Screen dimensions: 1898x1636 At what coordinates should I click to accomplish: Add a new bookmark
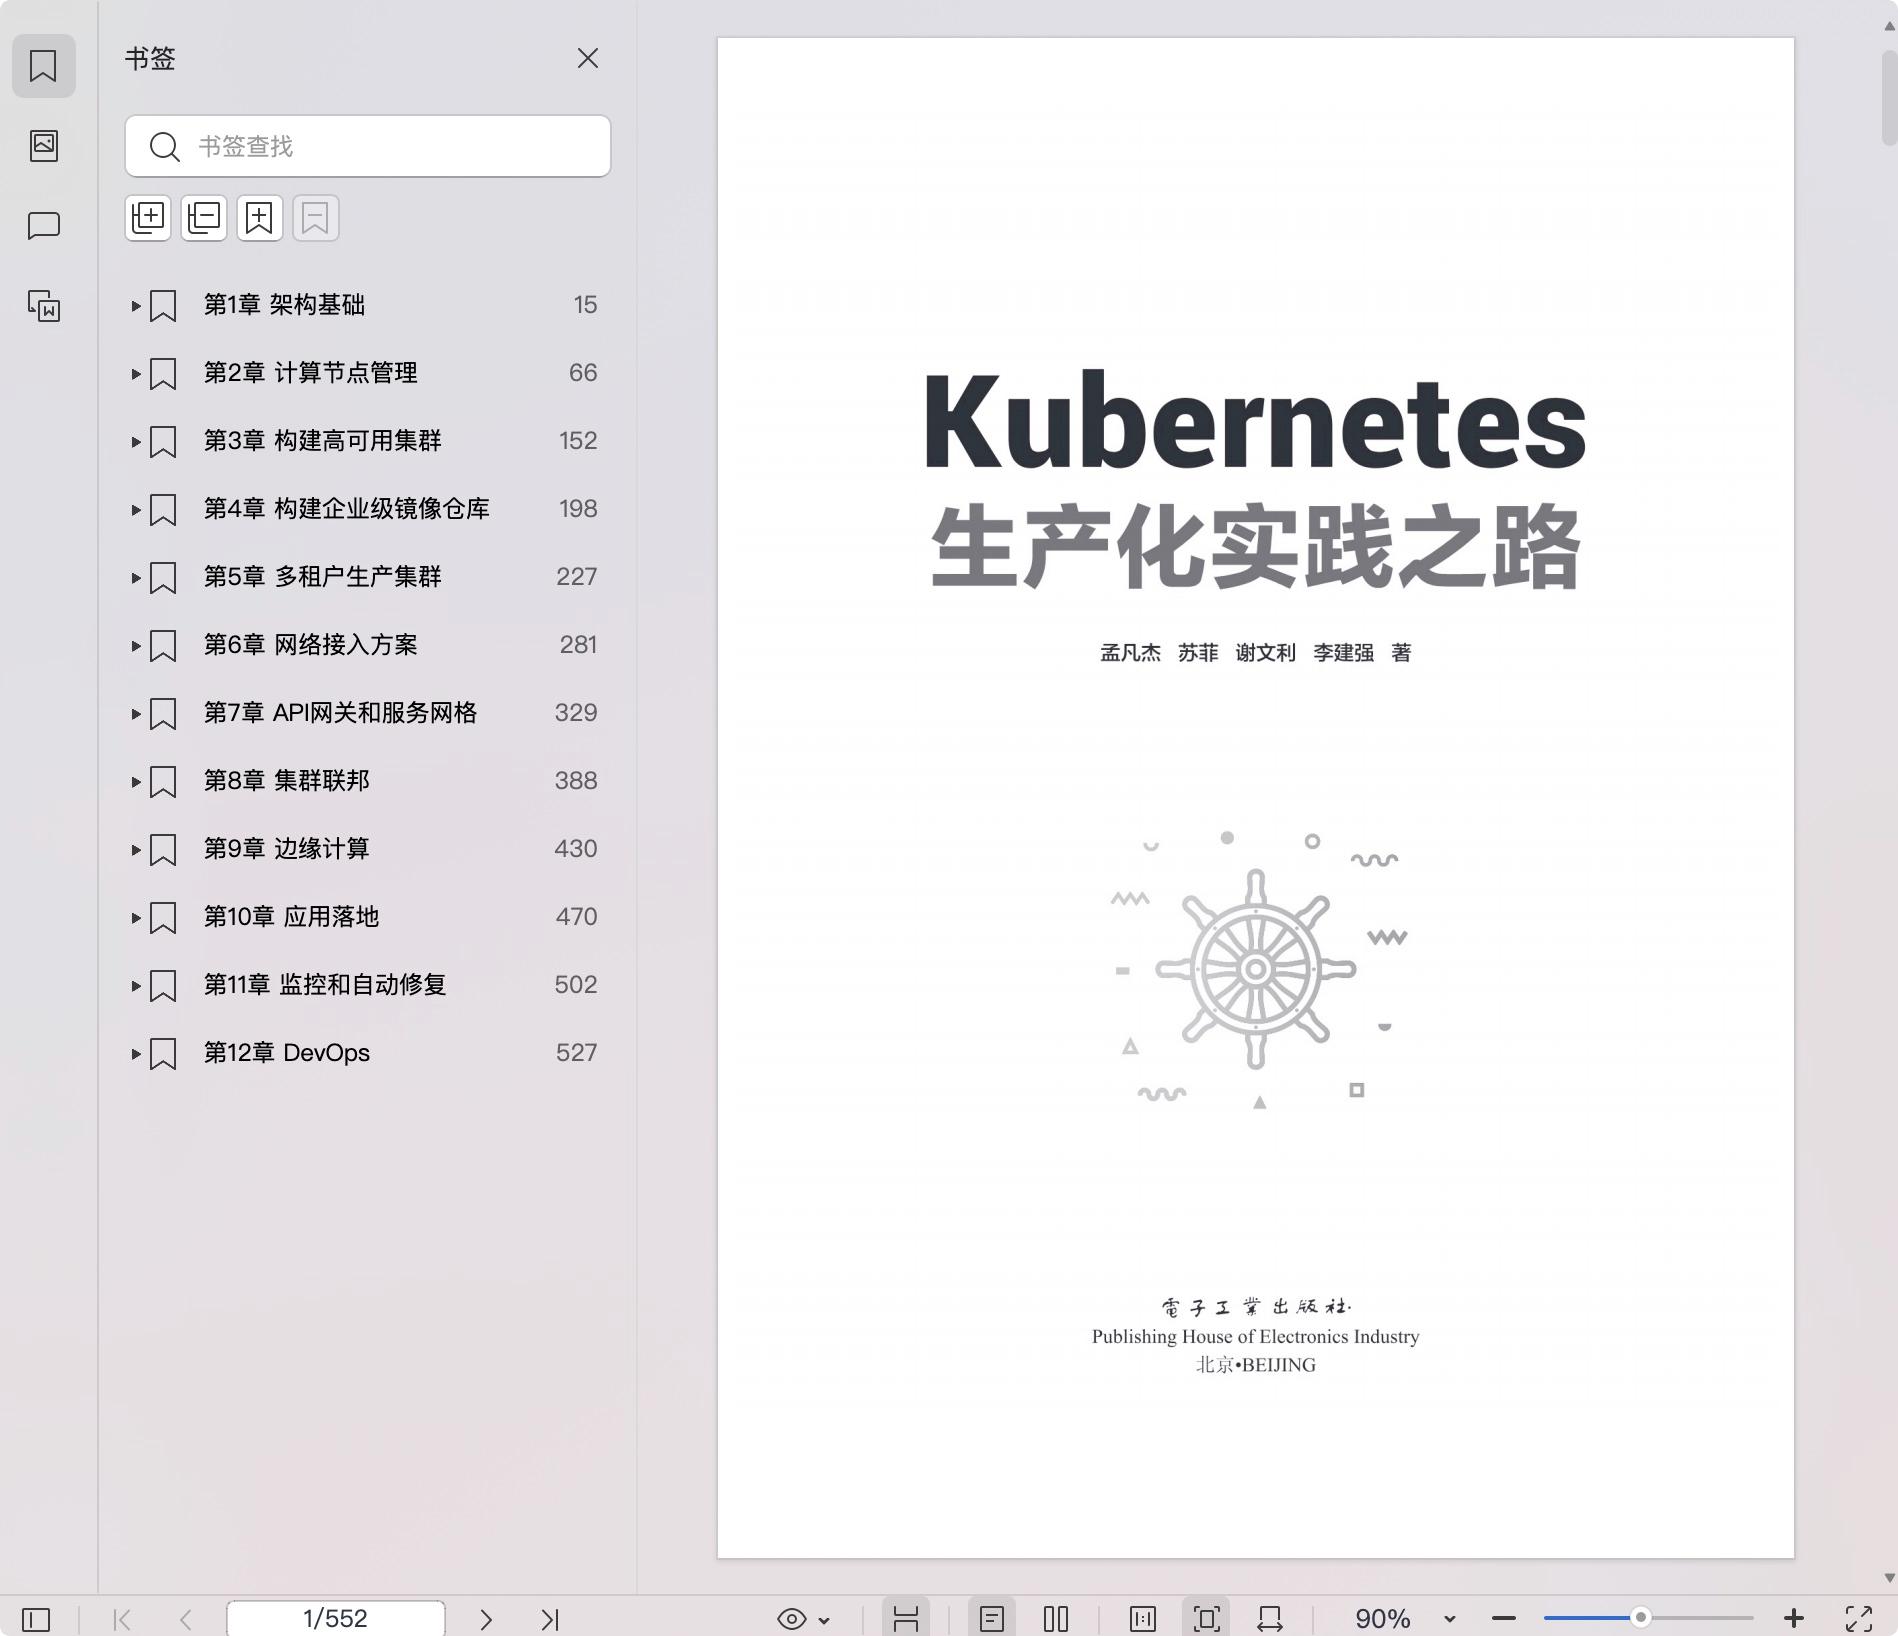pos(260,218)
